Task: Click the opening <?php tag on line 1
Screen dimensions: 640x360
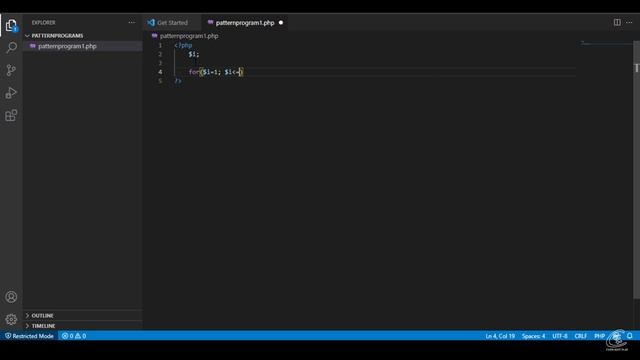Action: pyautogui.click(x=183, y=45)
